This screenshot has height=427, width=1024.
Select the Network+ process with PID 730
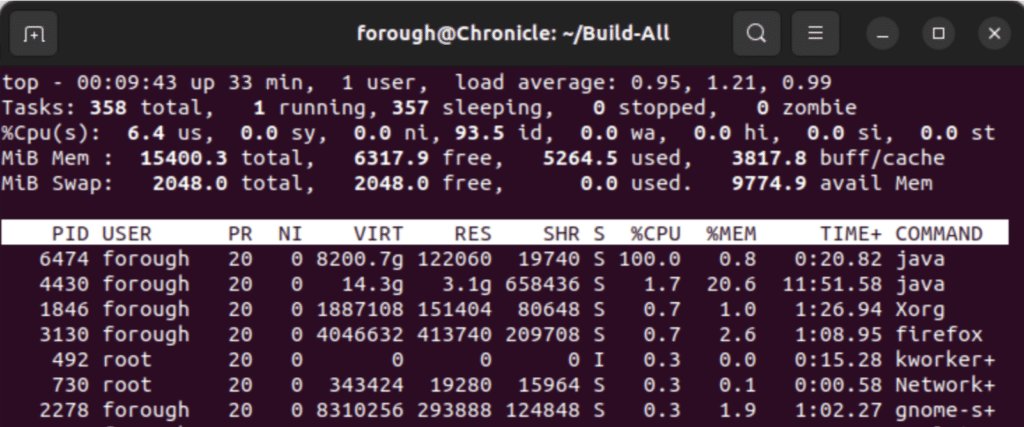pos(504,385)
